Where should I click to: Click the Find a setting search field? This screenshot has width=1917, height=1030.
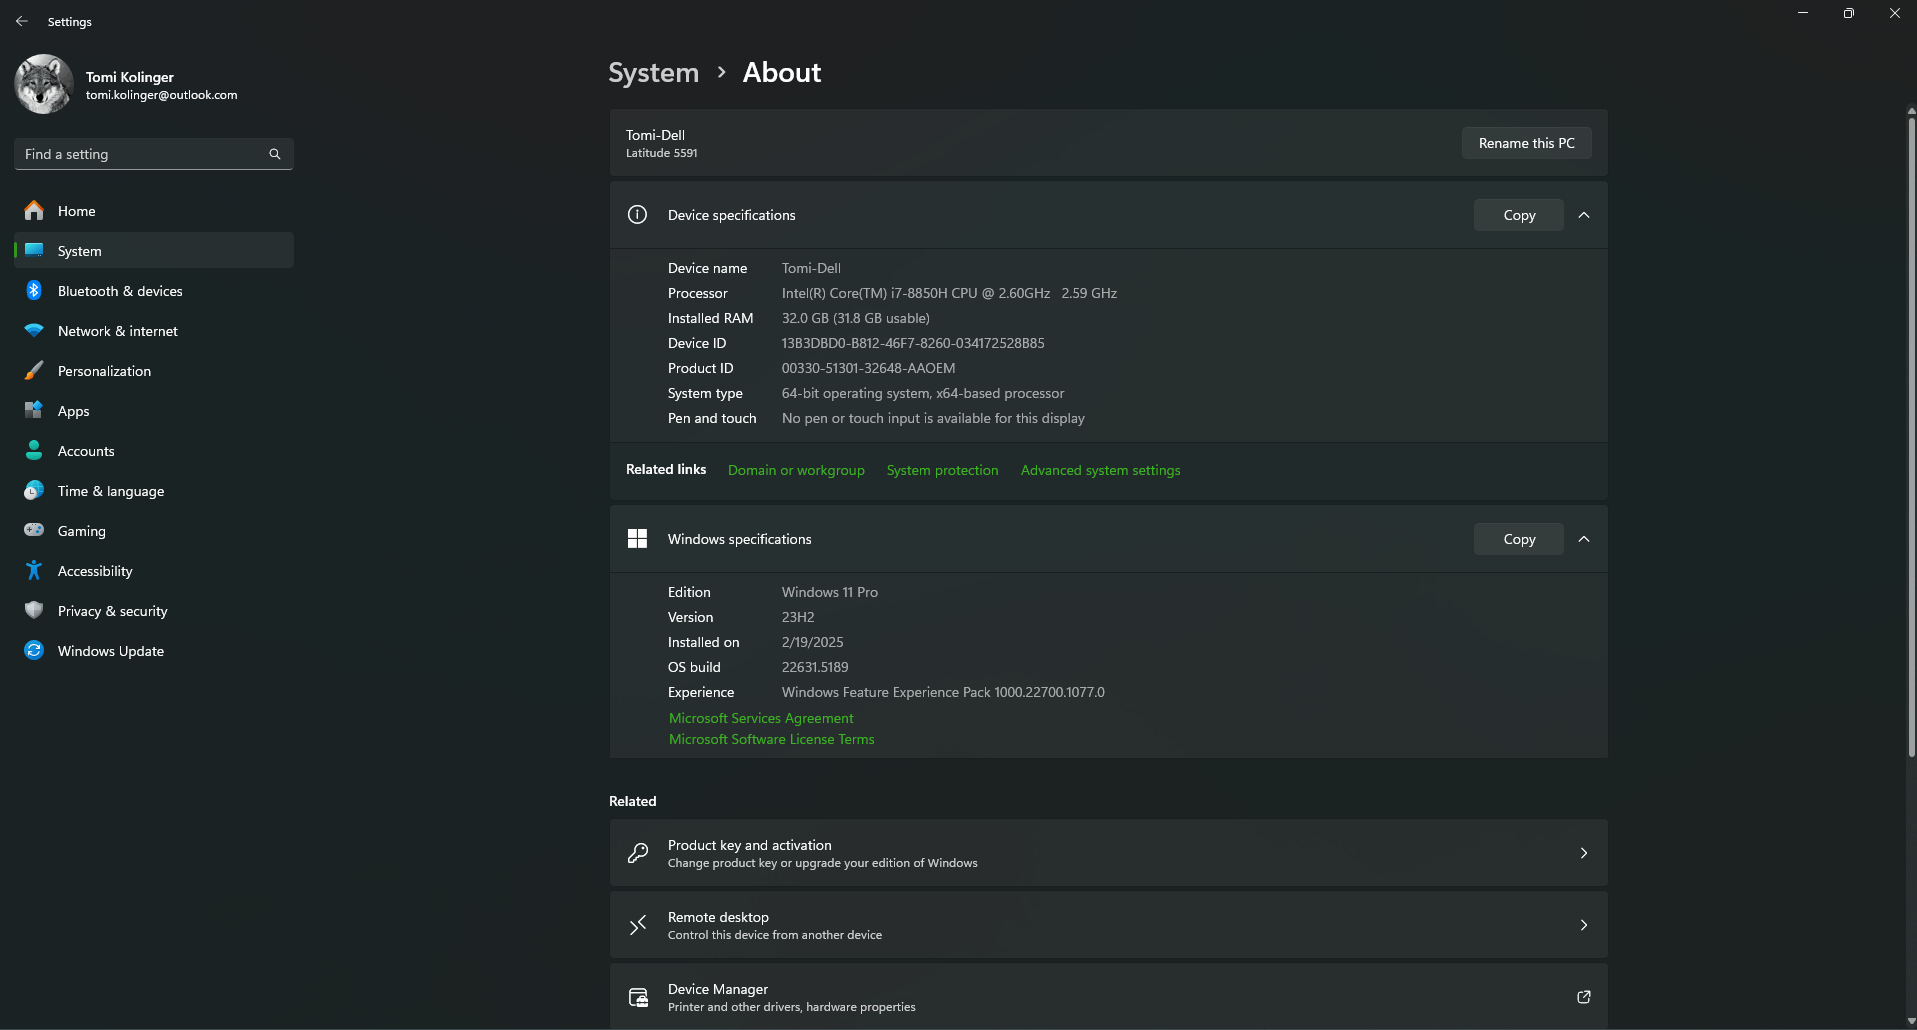(154, 154)
